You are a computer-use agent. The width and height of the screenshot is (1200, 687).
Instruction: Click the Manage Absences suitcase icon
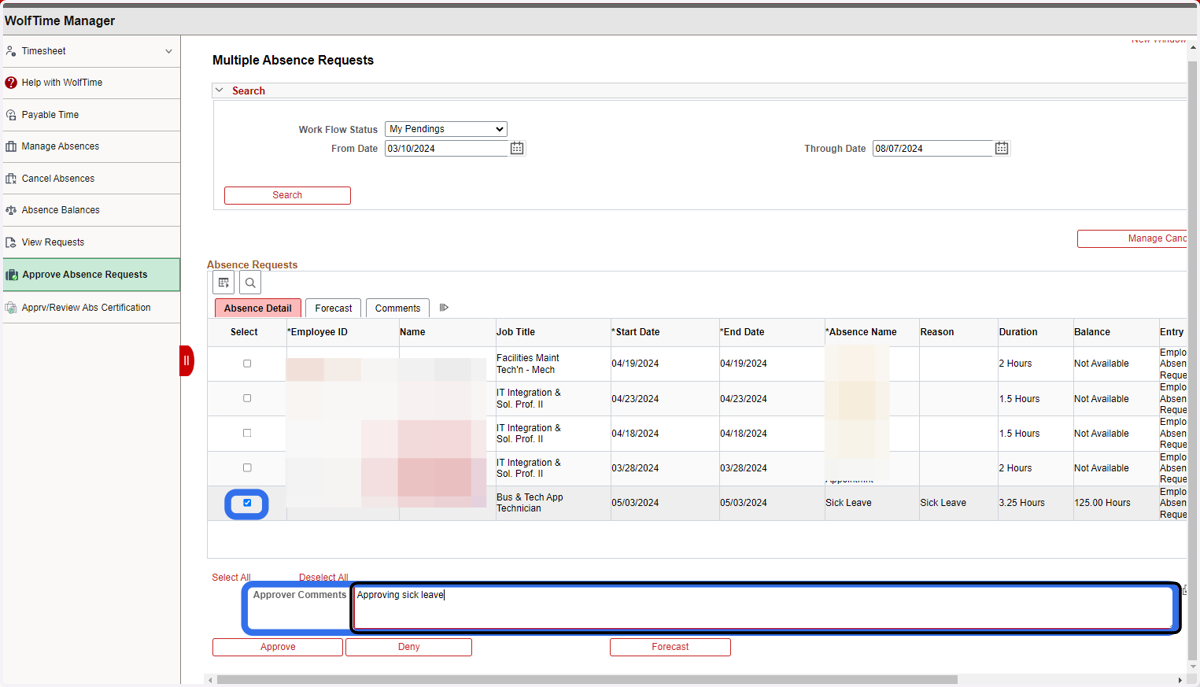(11, 147)
